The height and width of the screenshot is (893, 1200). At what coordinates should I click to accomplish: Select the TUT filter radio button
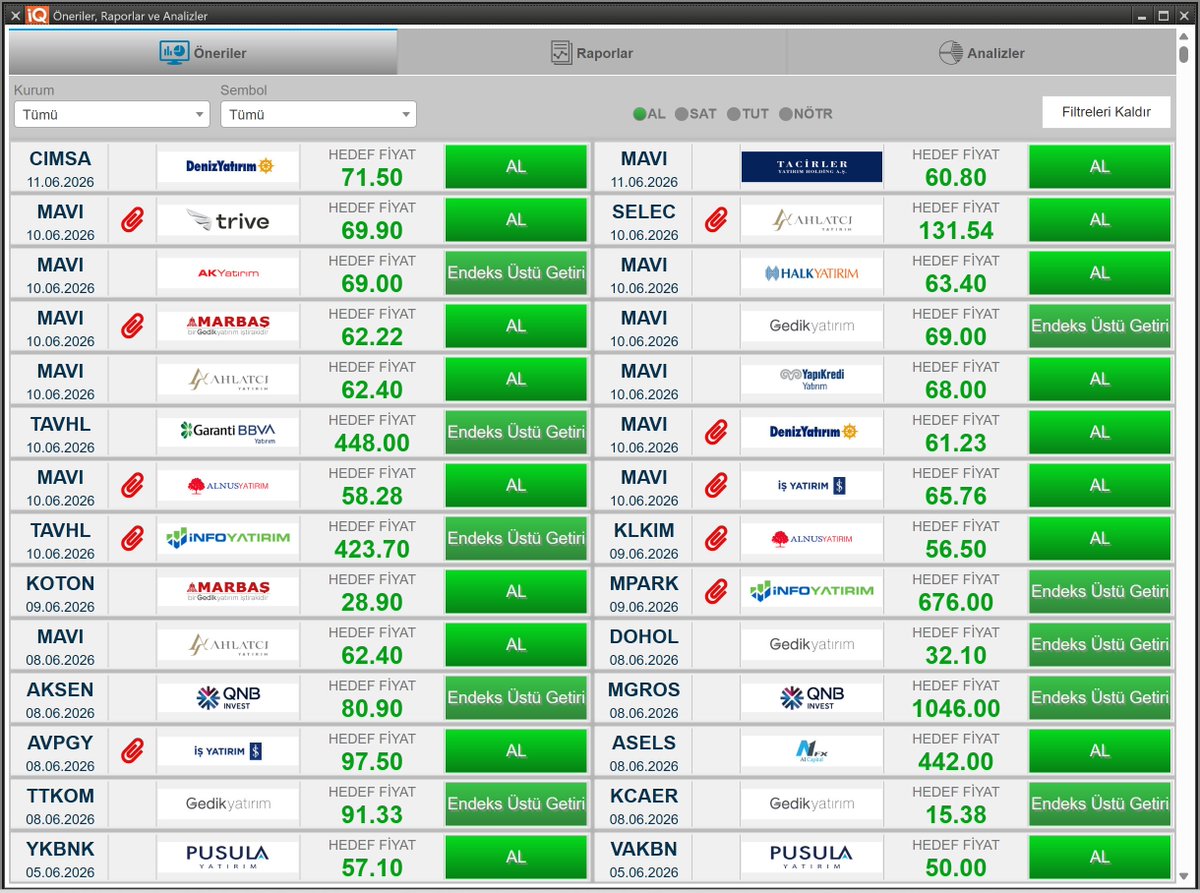coord(734,114)
